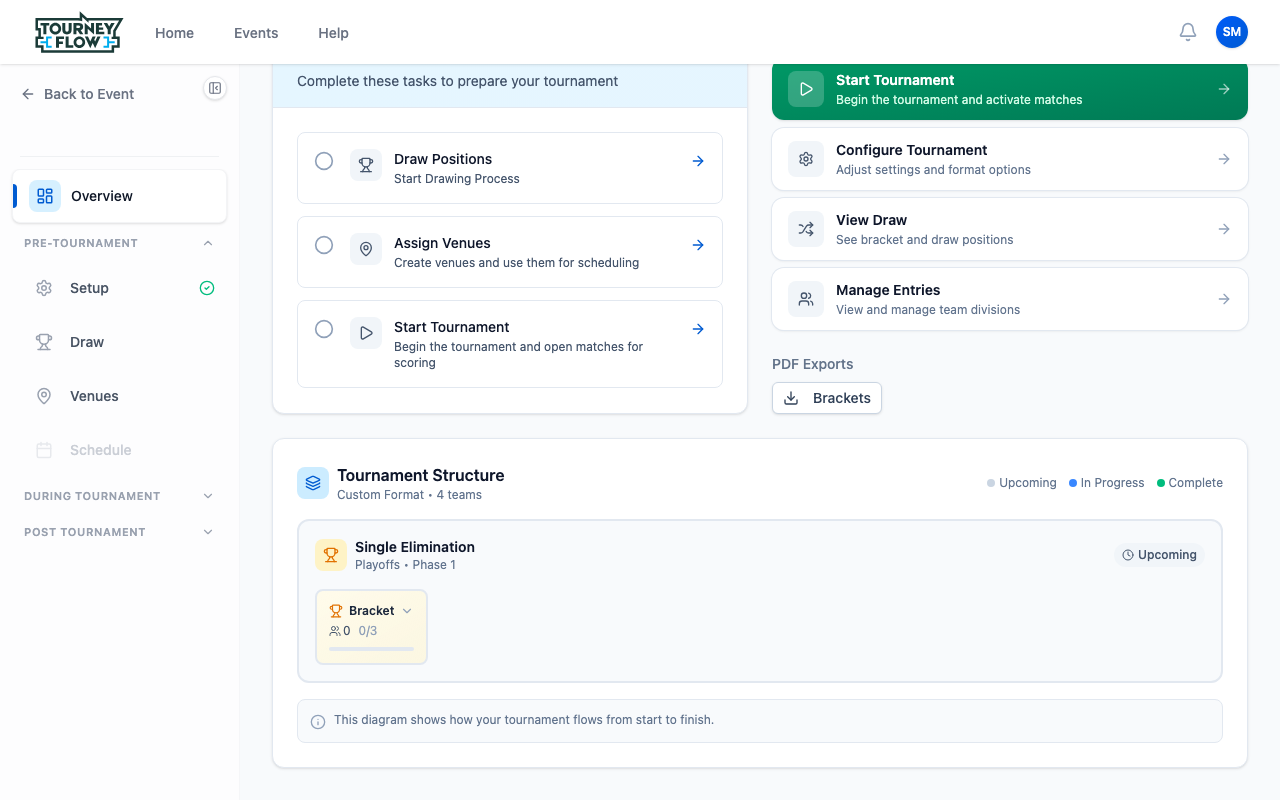Click the play icon in Start Tournament task
Screen dimensions: 1280x800
point(366,333)
